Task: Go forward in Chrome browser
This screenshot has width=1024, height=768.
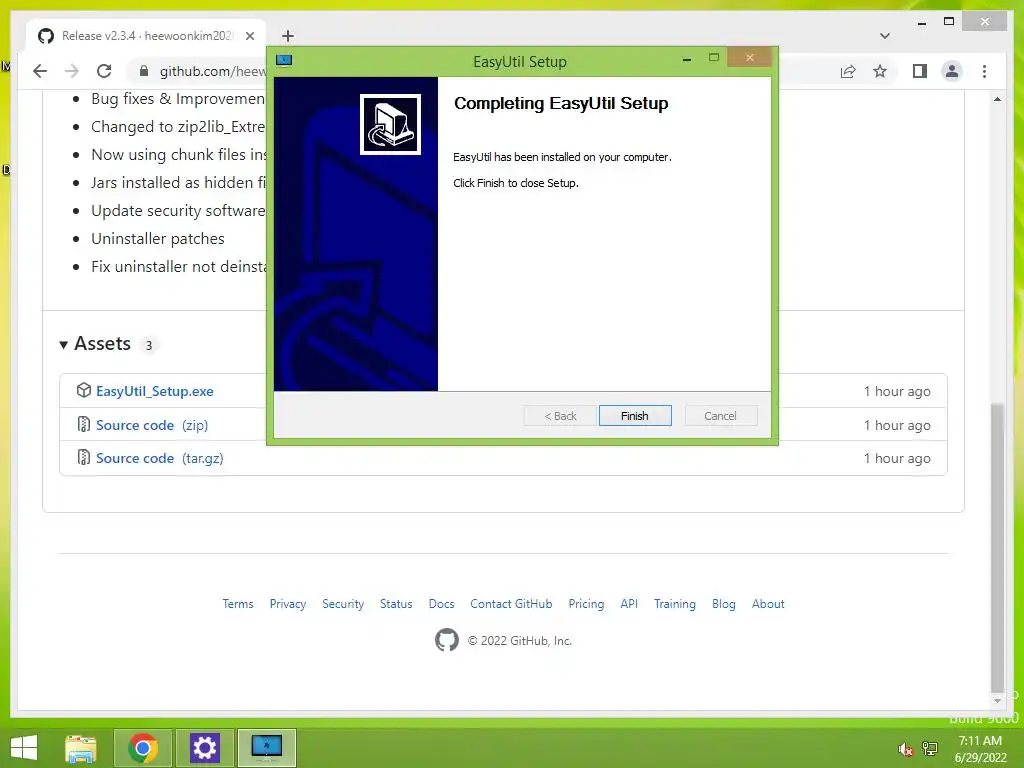Action: (72, 71)
